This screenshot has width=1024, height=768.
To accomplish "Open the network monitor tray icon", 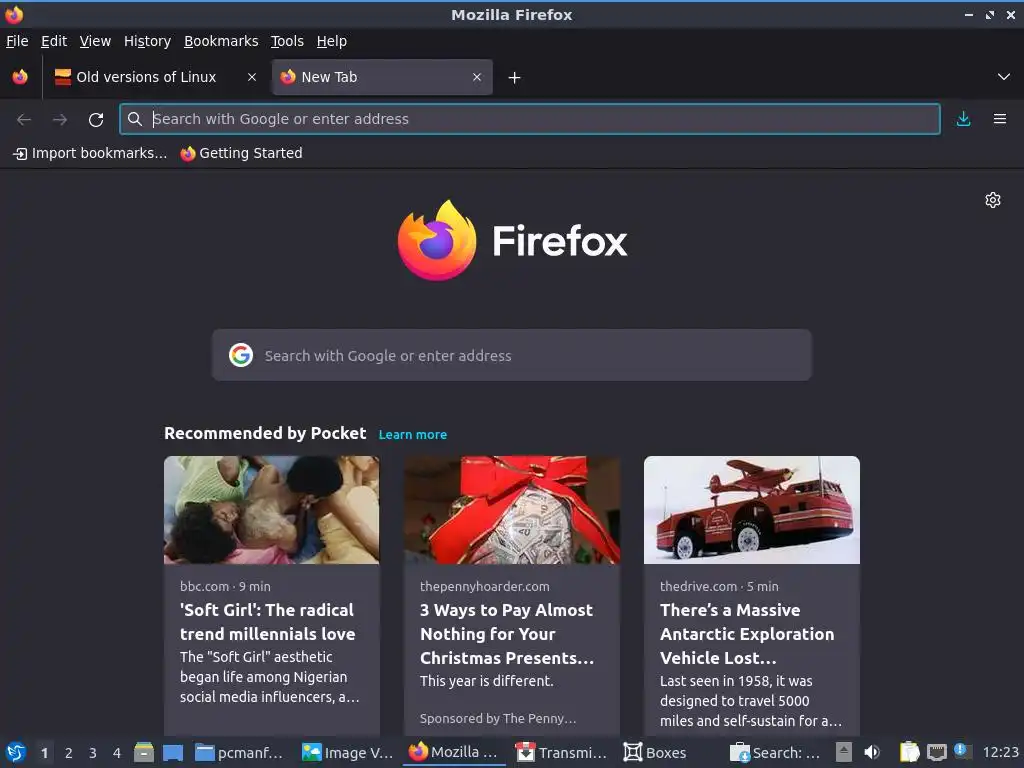I will (937, 753).
